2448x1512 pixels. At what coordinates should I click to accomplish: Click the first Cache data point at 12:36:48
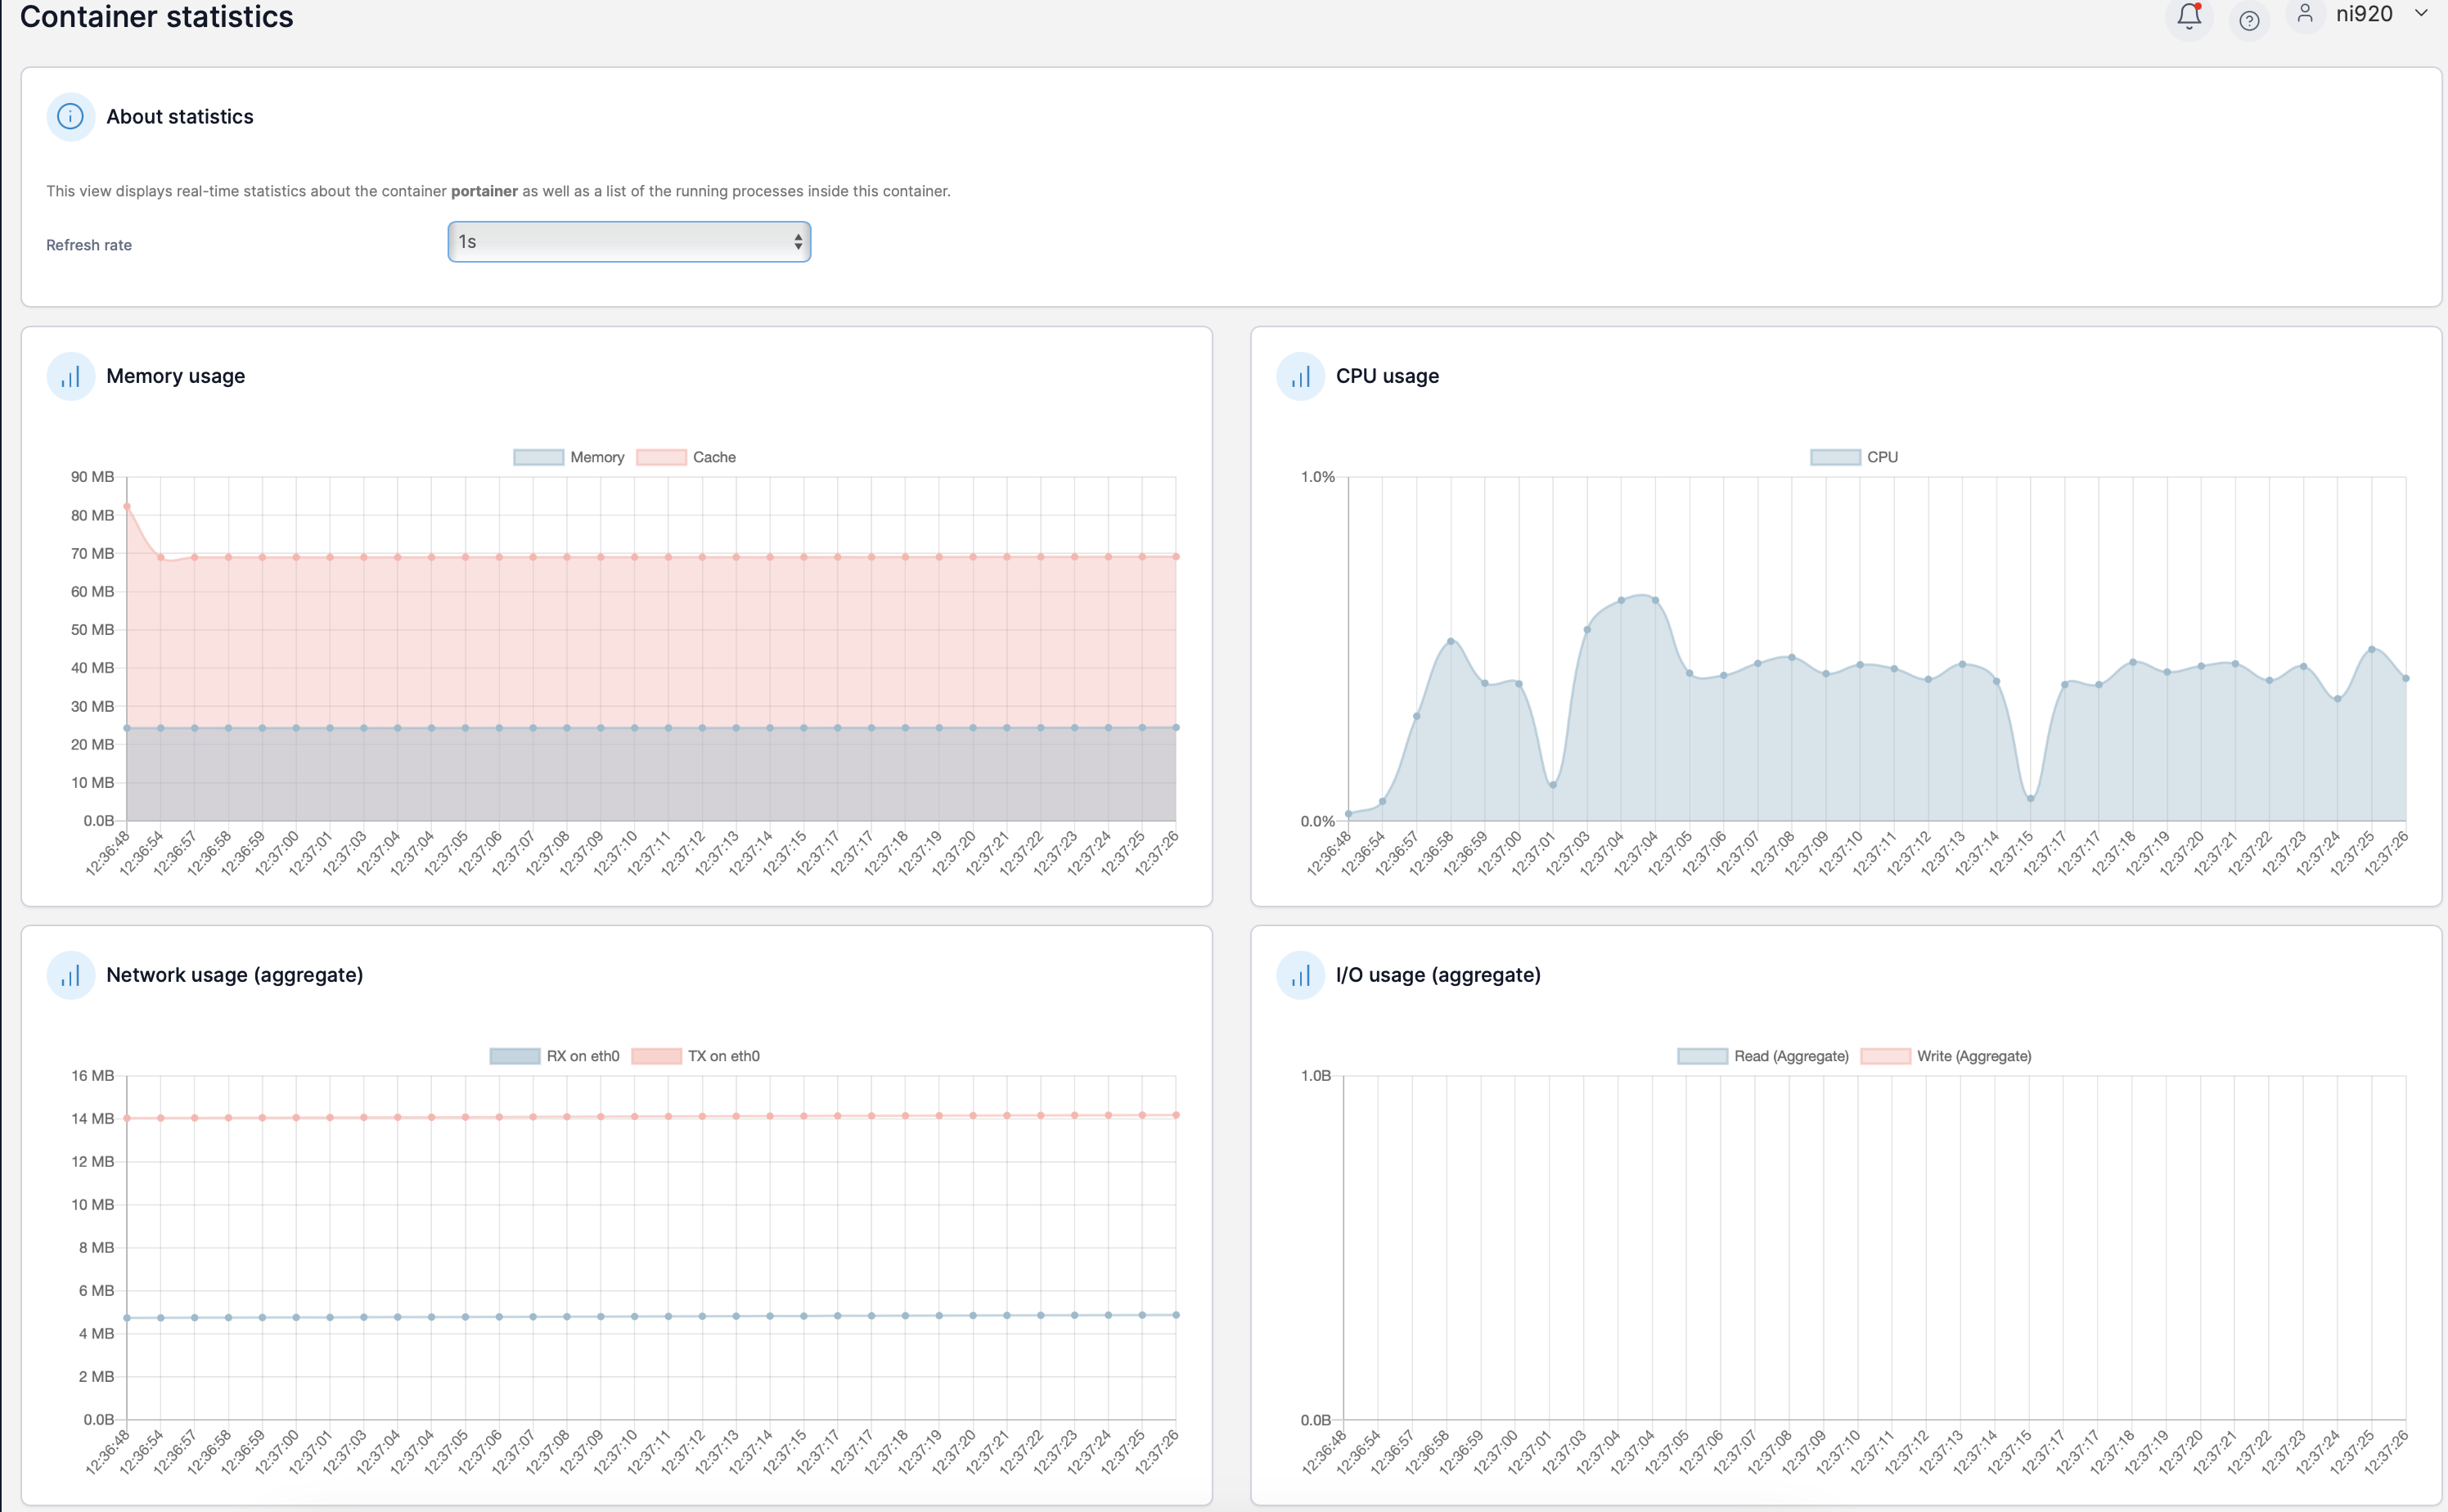[127, 507]
